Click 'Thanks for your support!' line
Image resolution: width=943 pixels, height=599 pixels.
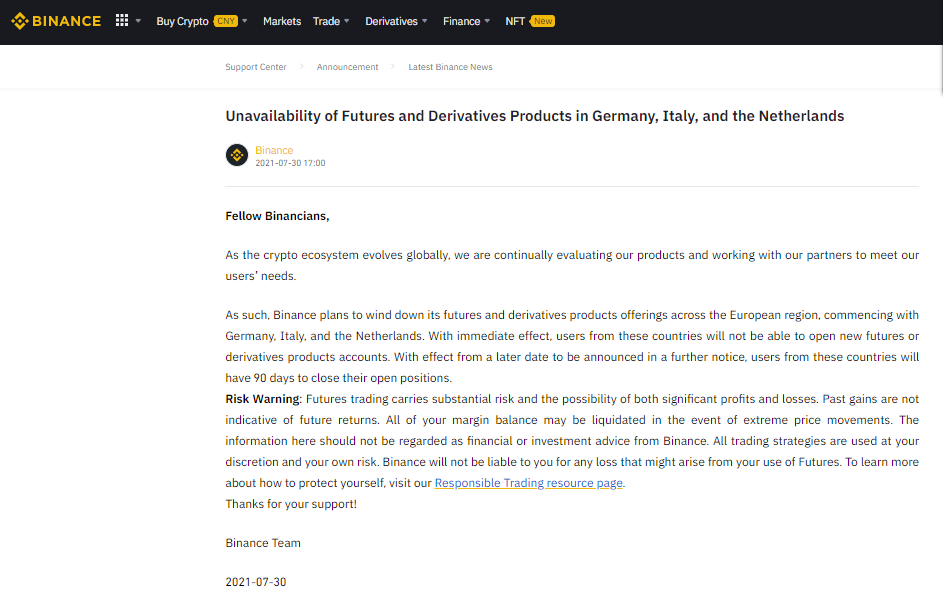pos(291,504)
